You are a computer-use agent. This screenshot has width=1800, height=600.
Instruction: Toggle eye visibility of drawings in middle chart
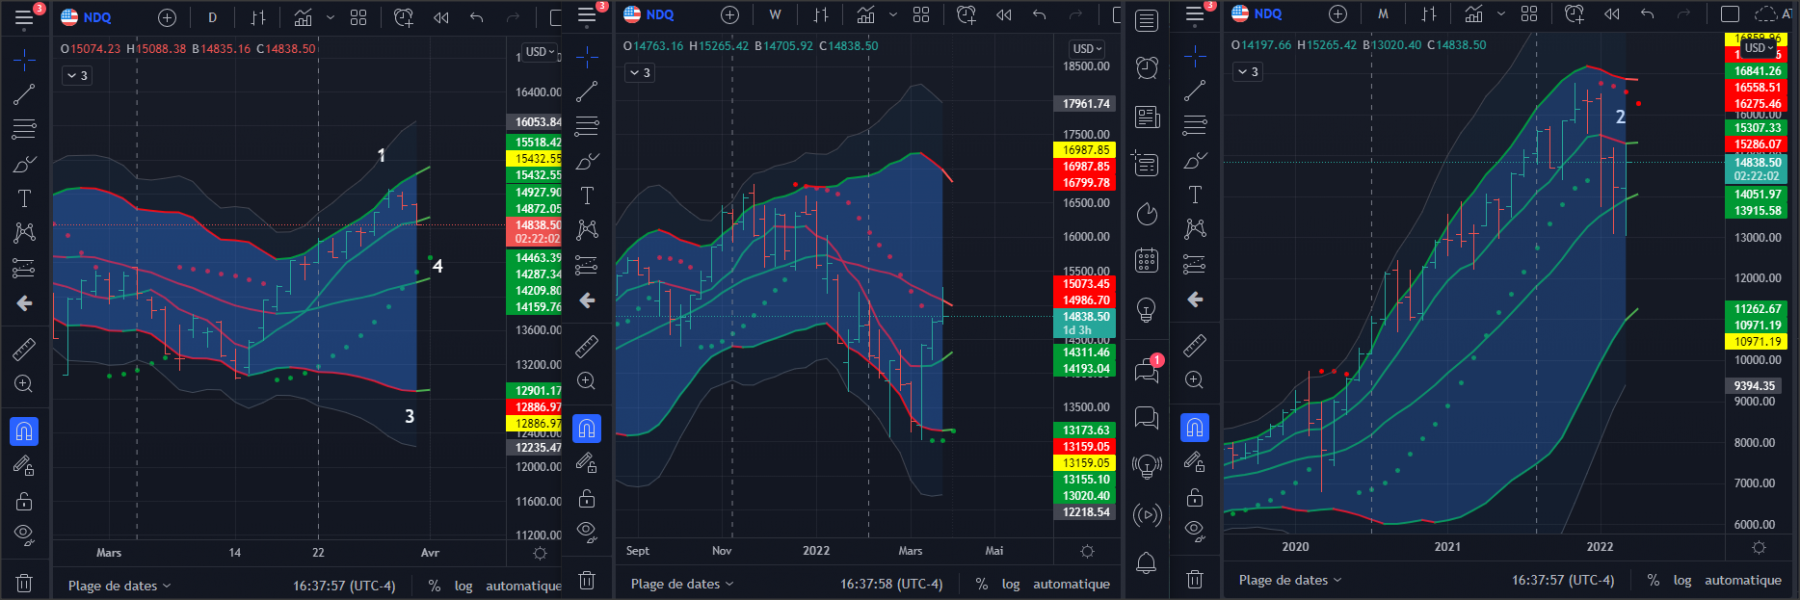click(x=587, y=531)
